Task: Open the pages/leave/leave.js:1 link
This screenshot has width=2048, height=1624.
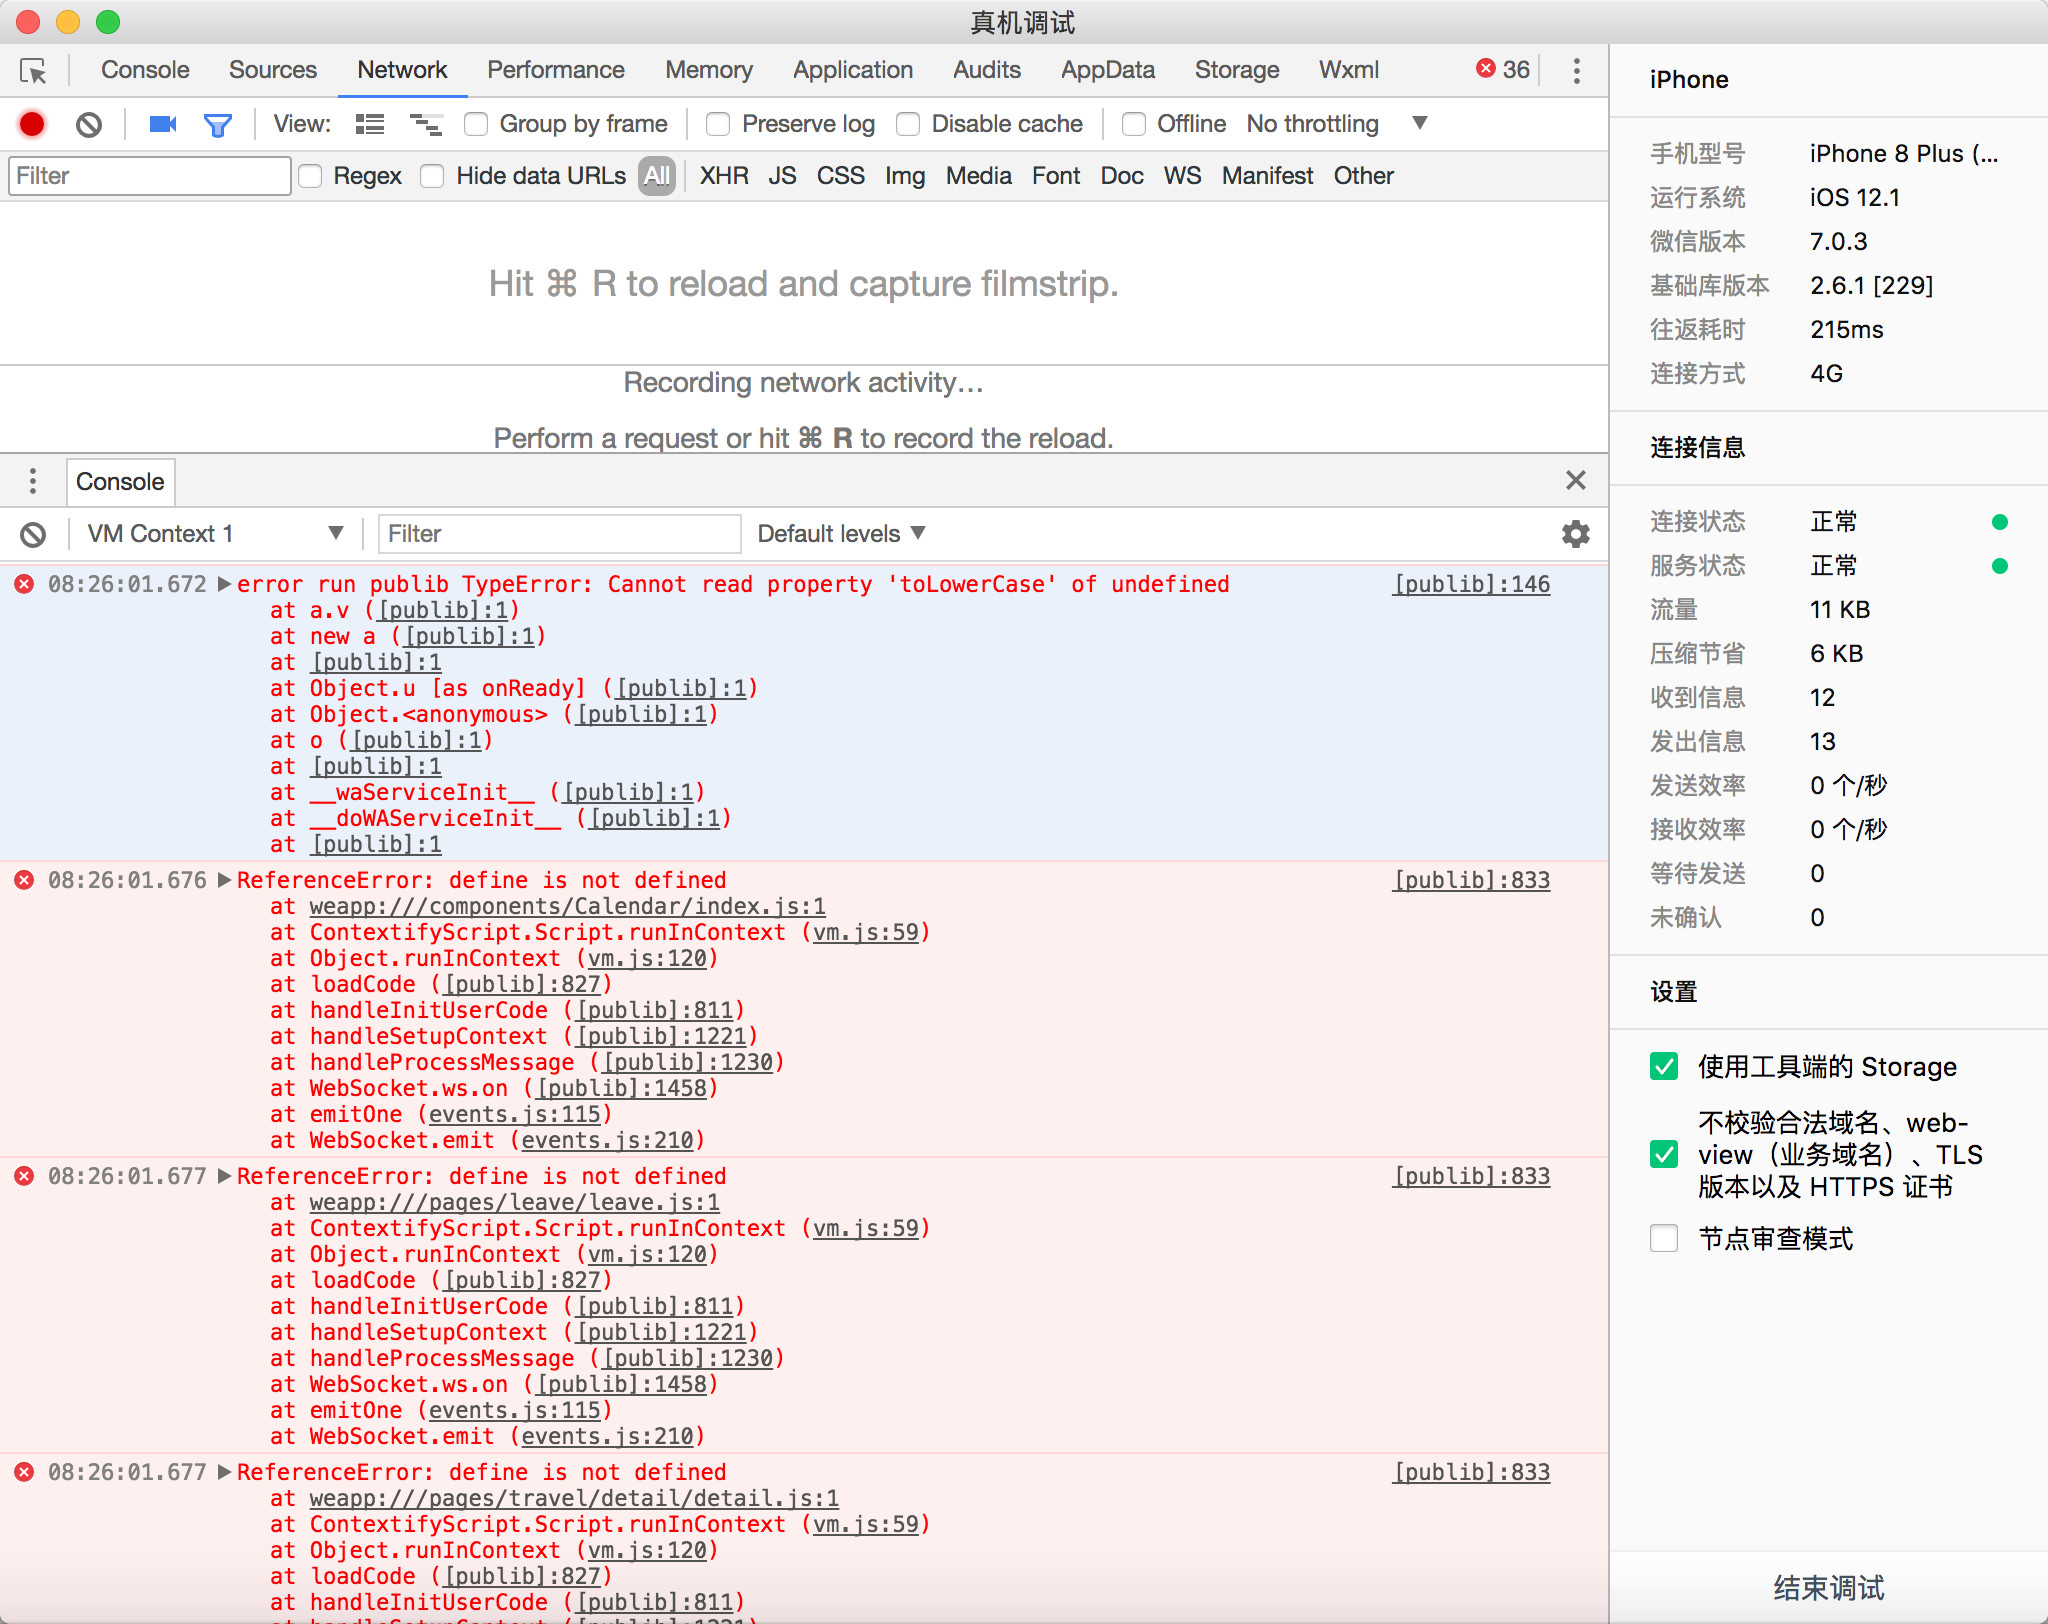Action: (x=514, y=1202)
